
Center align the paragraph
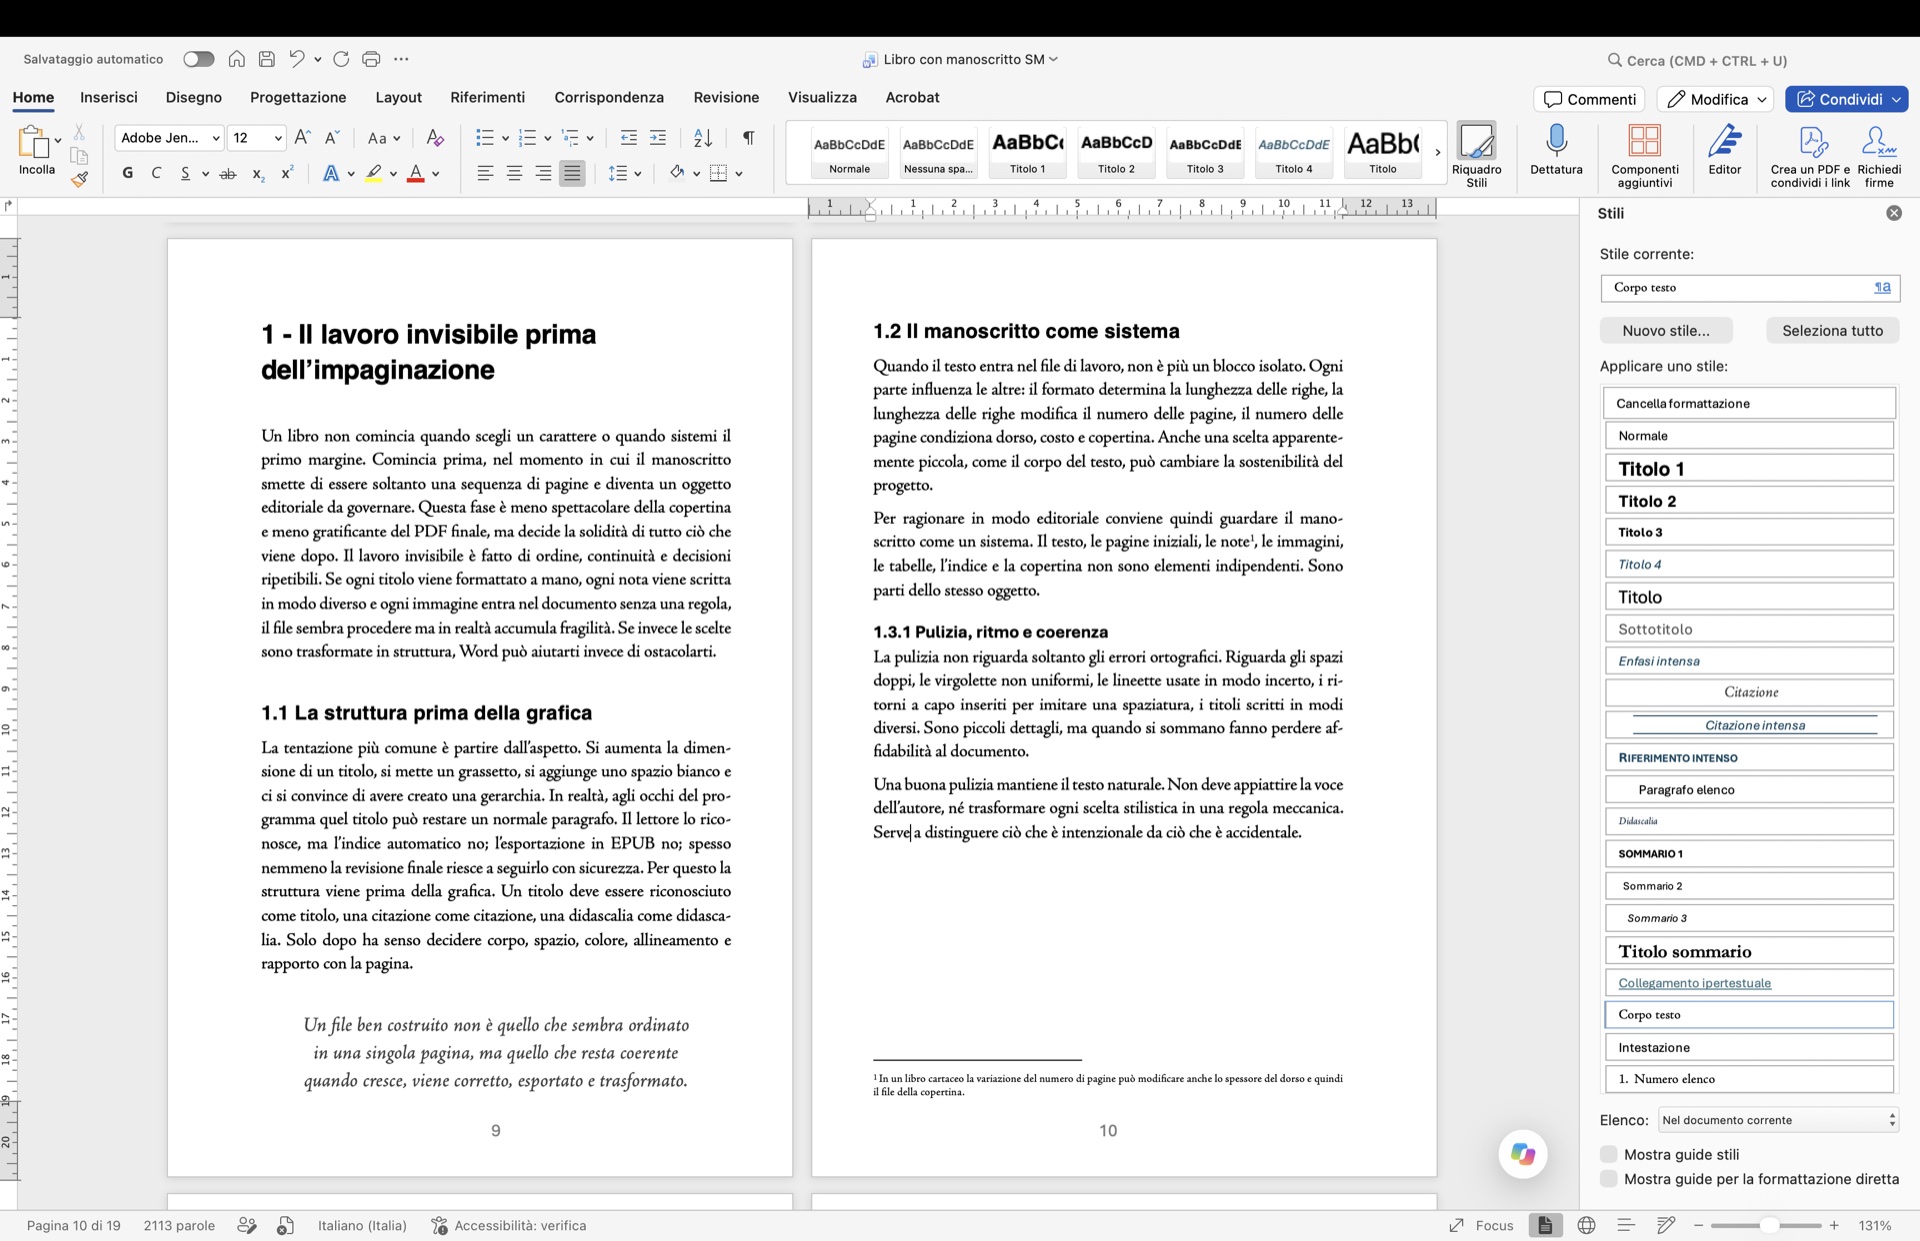tap(514, 173)
